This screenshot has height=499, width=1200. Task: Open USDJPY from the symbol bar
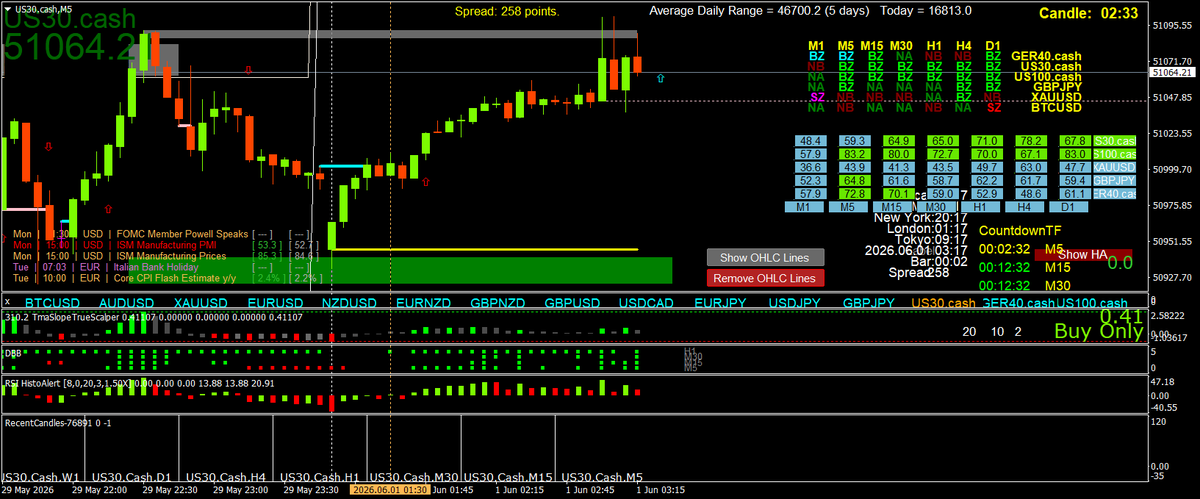pos(796,302)
